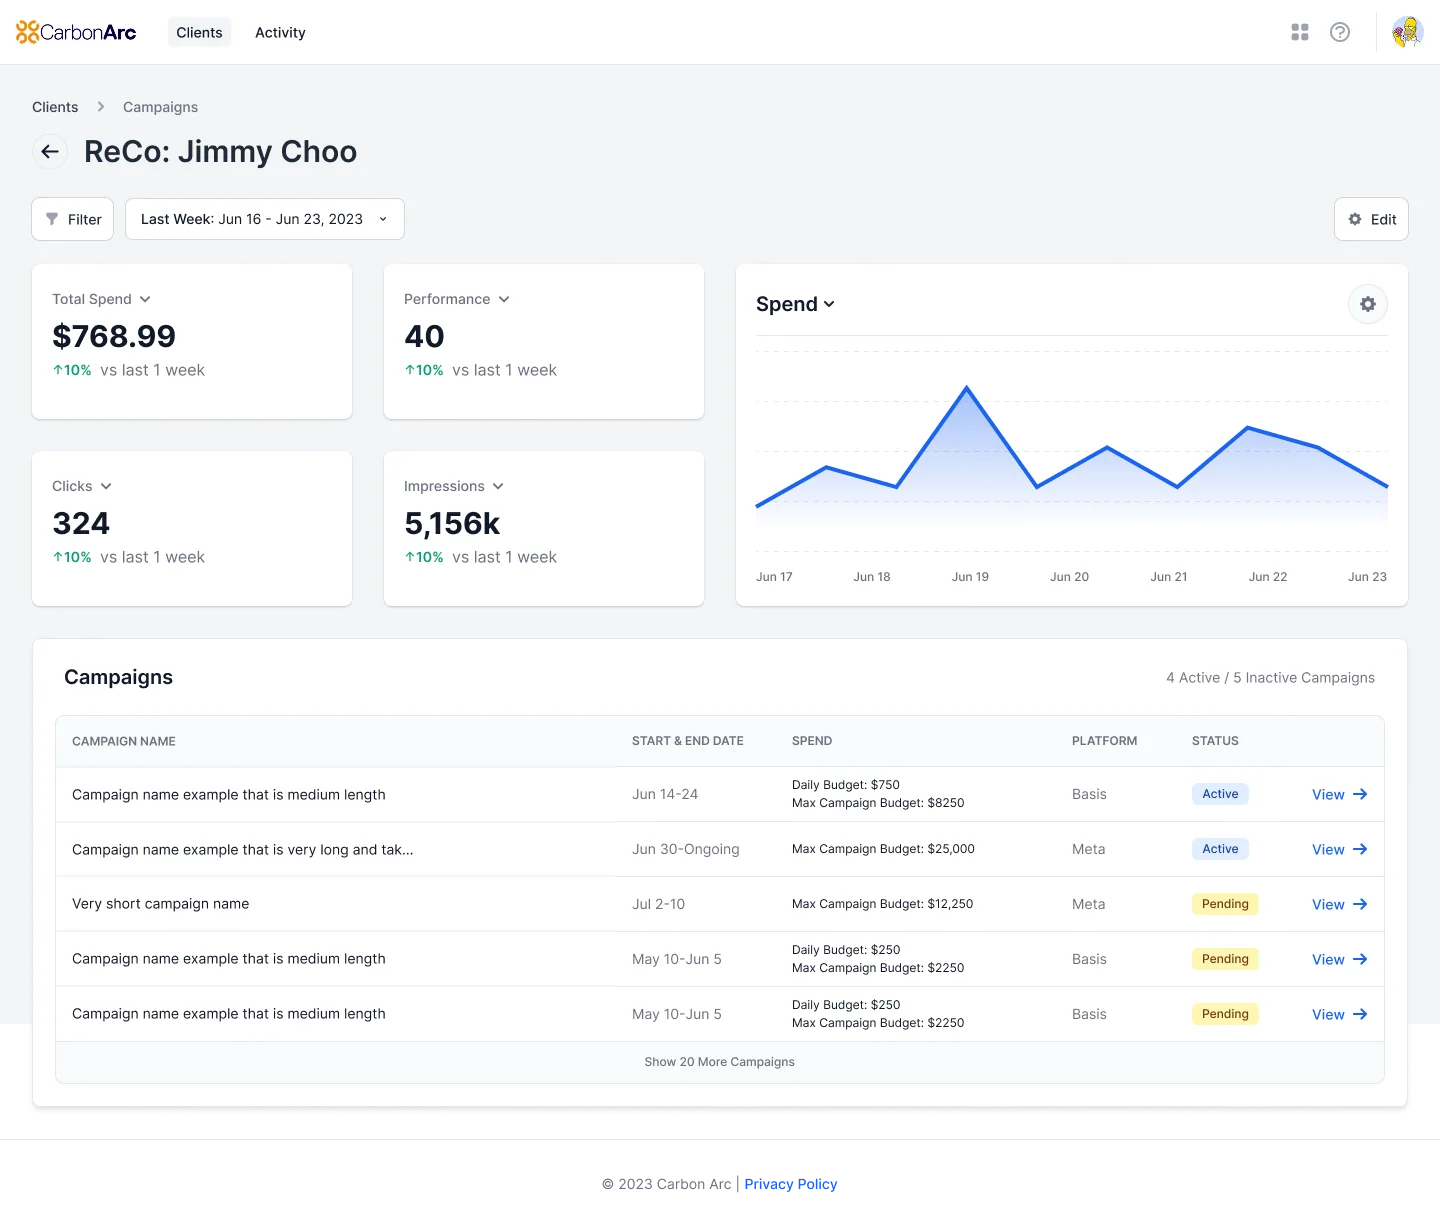Viewport: 1440px width, 1227px height.
Task: Open the Last Week date range dropdown
Action: point(265,219)
